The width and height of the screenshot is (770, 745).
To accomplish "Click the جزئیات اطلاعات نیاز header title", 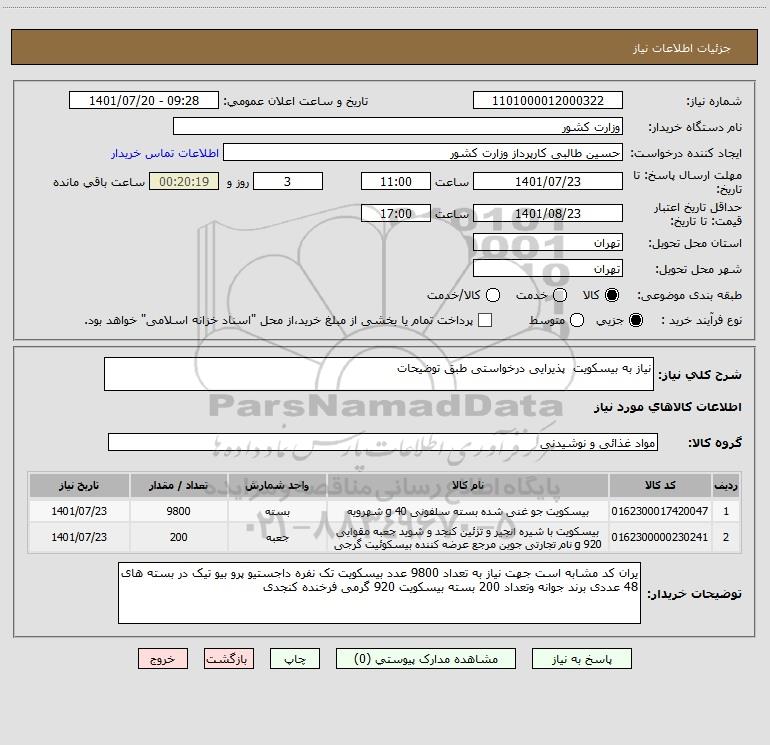I will coord(681,48).
